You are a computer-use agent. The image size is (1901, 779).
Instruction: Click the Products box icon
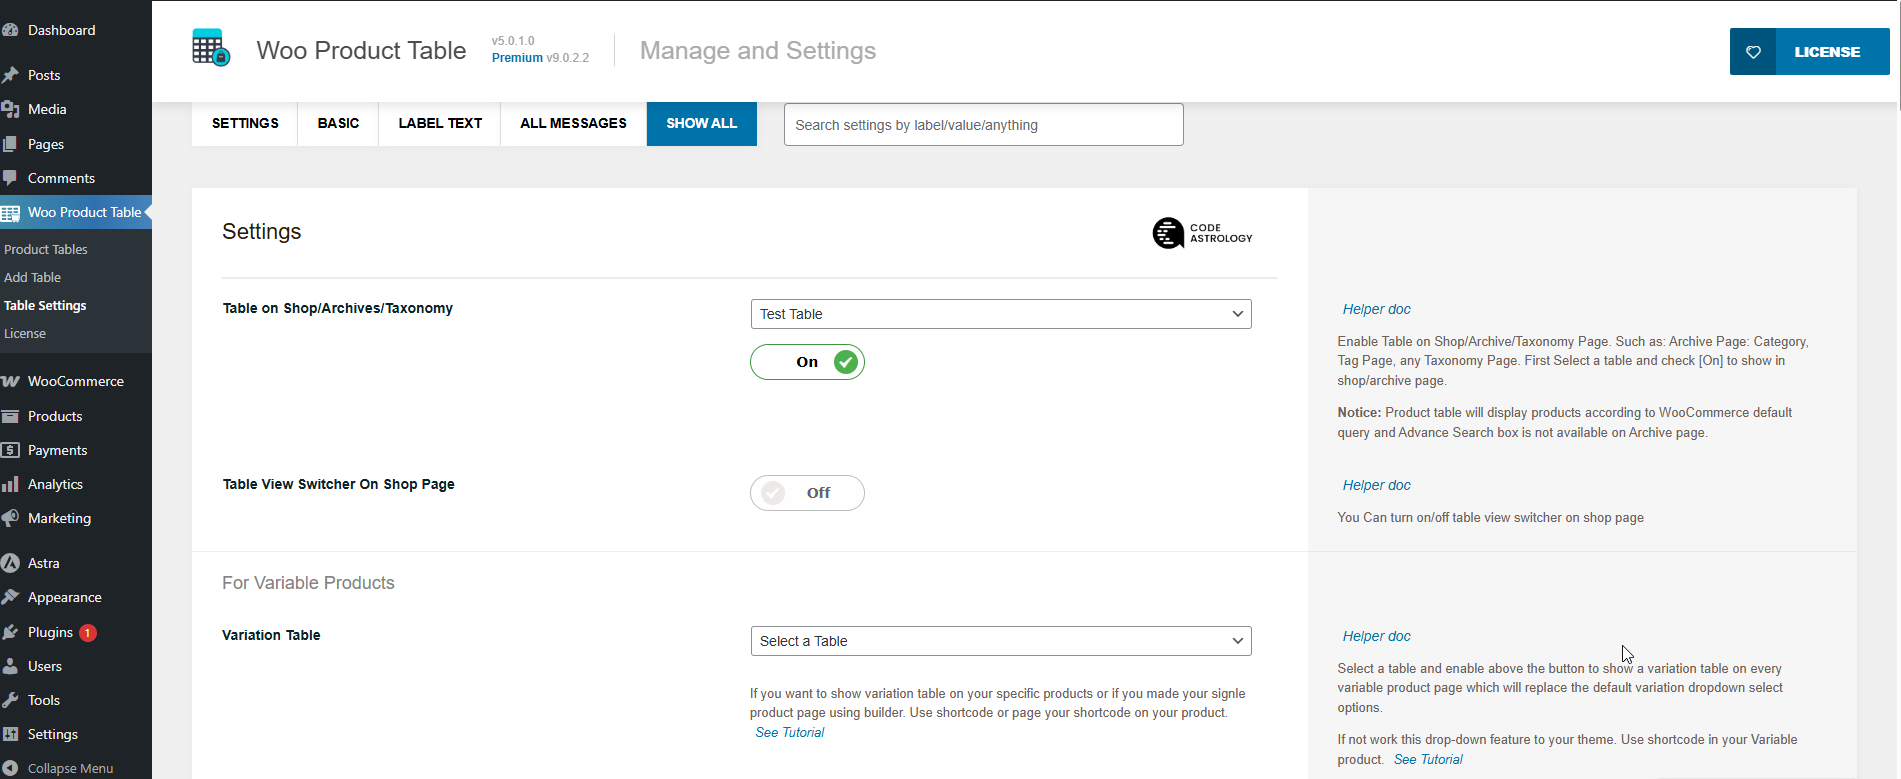point(10,416)
